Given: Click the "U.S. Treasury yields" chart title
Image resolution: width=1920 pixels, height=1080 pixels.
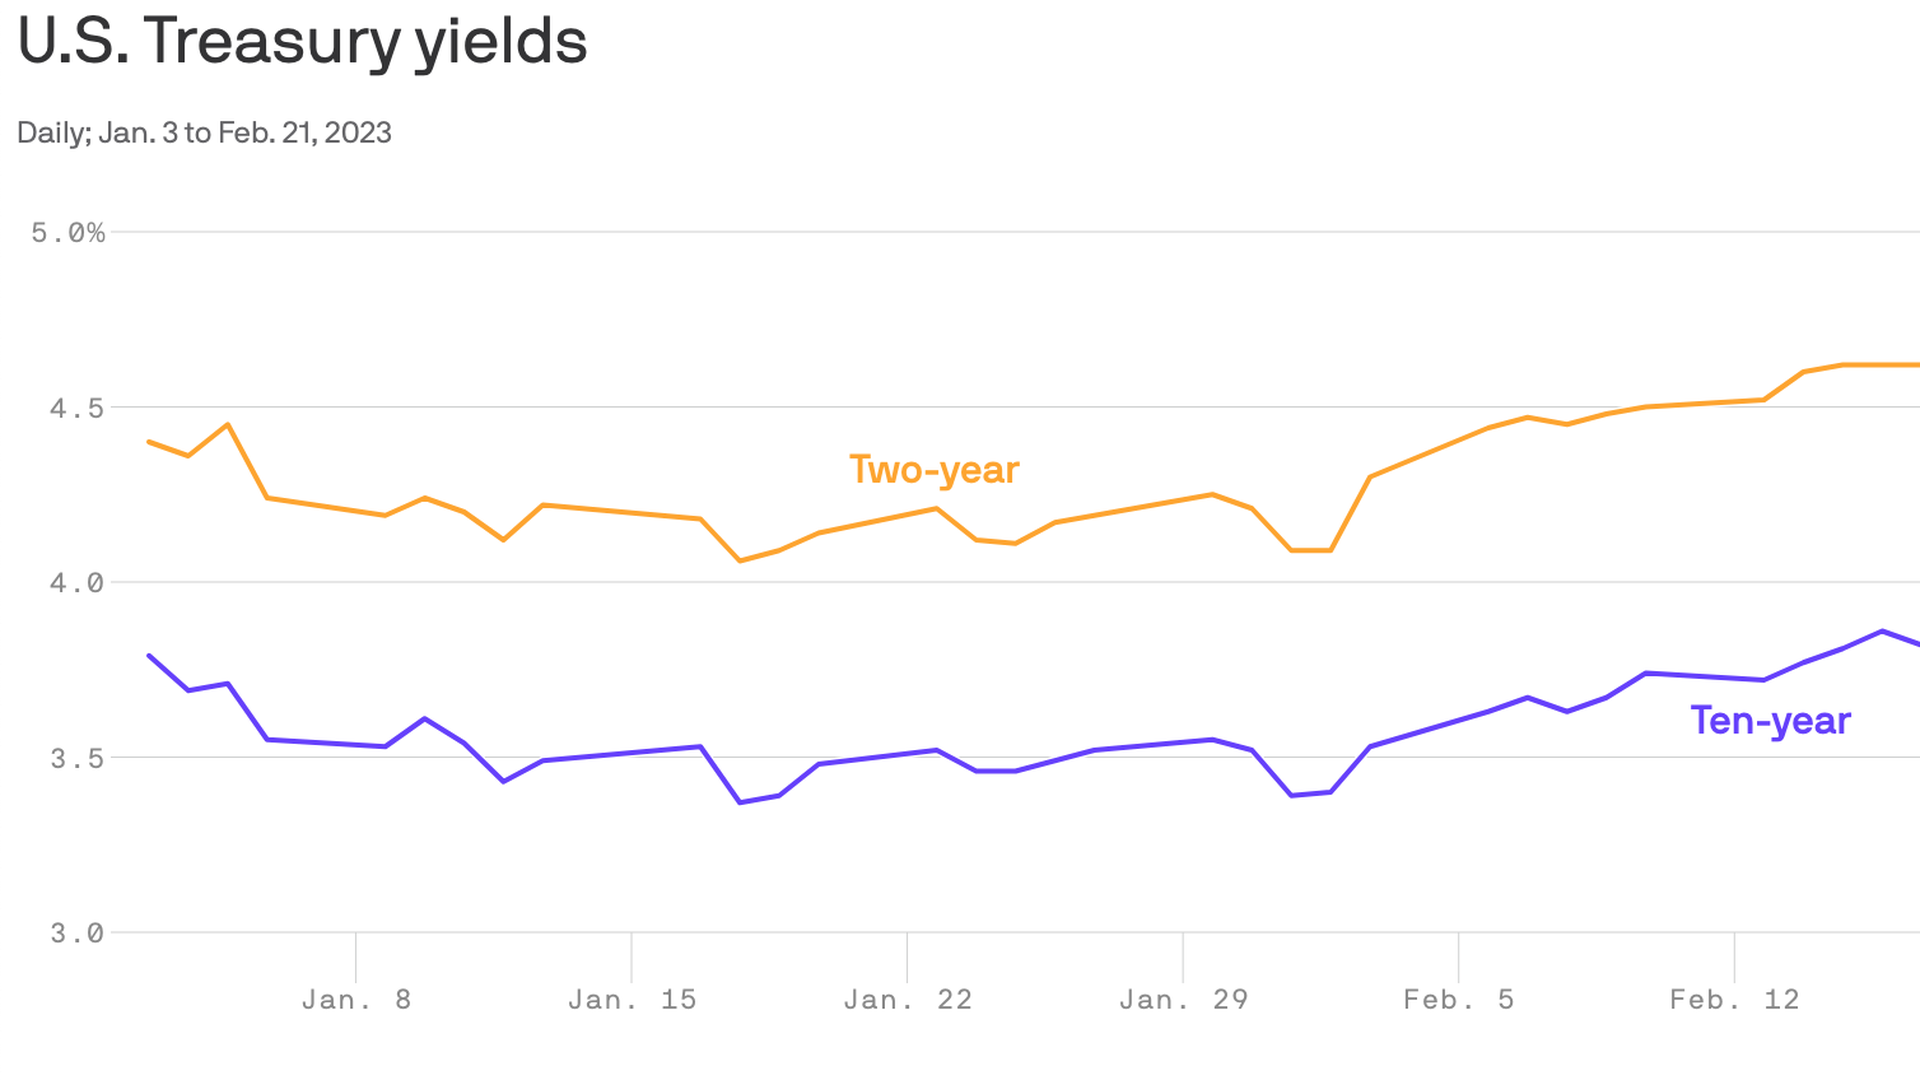Looking at the screenshot, I should [x=302, y=42].
